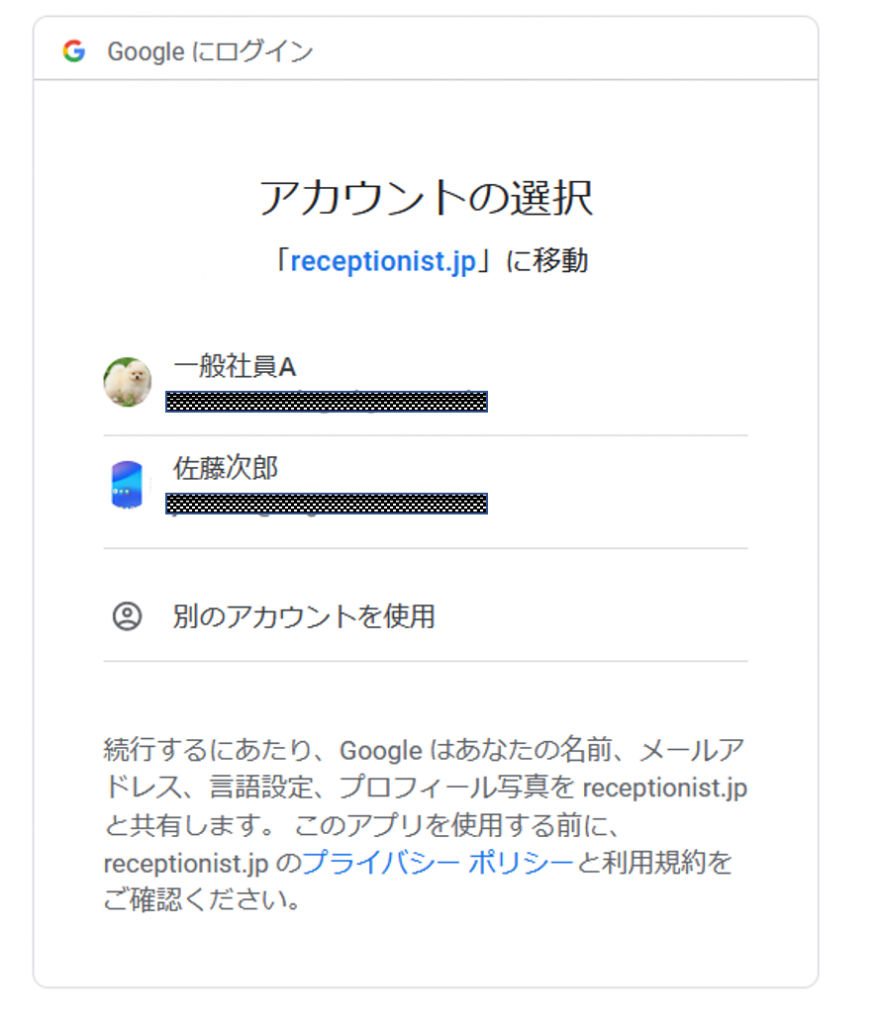
Task: Click the dog profile photo for 一般社員A
Action: 128,382
